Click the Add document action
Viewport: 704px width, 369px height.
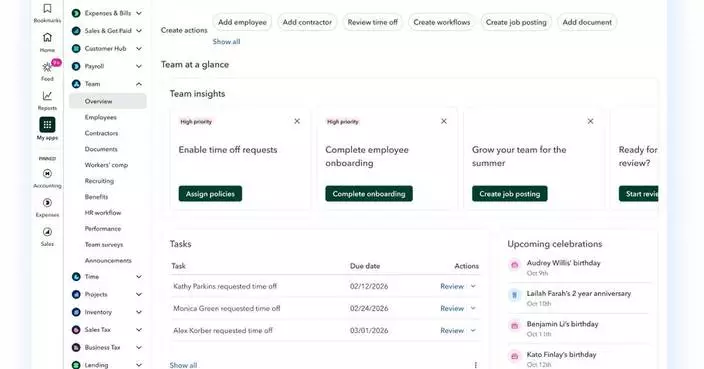click(x=587, y=22)
